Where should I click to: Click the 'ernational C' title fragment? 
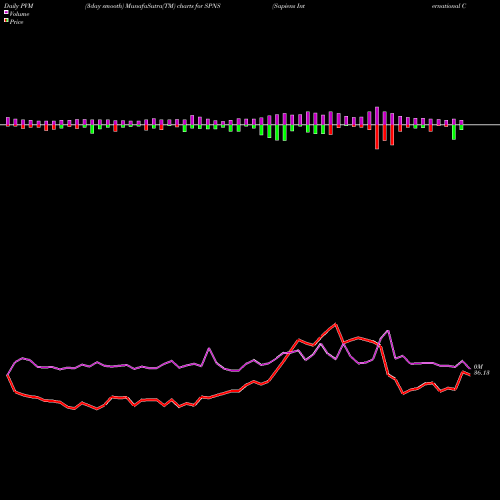(449, 6)
